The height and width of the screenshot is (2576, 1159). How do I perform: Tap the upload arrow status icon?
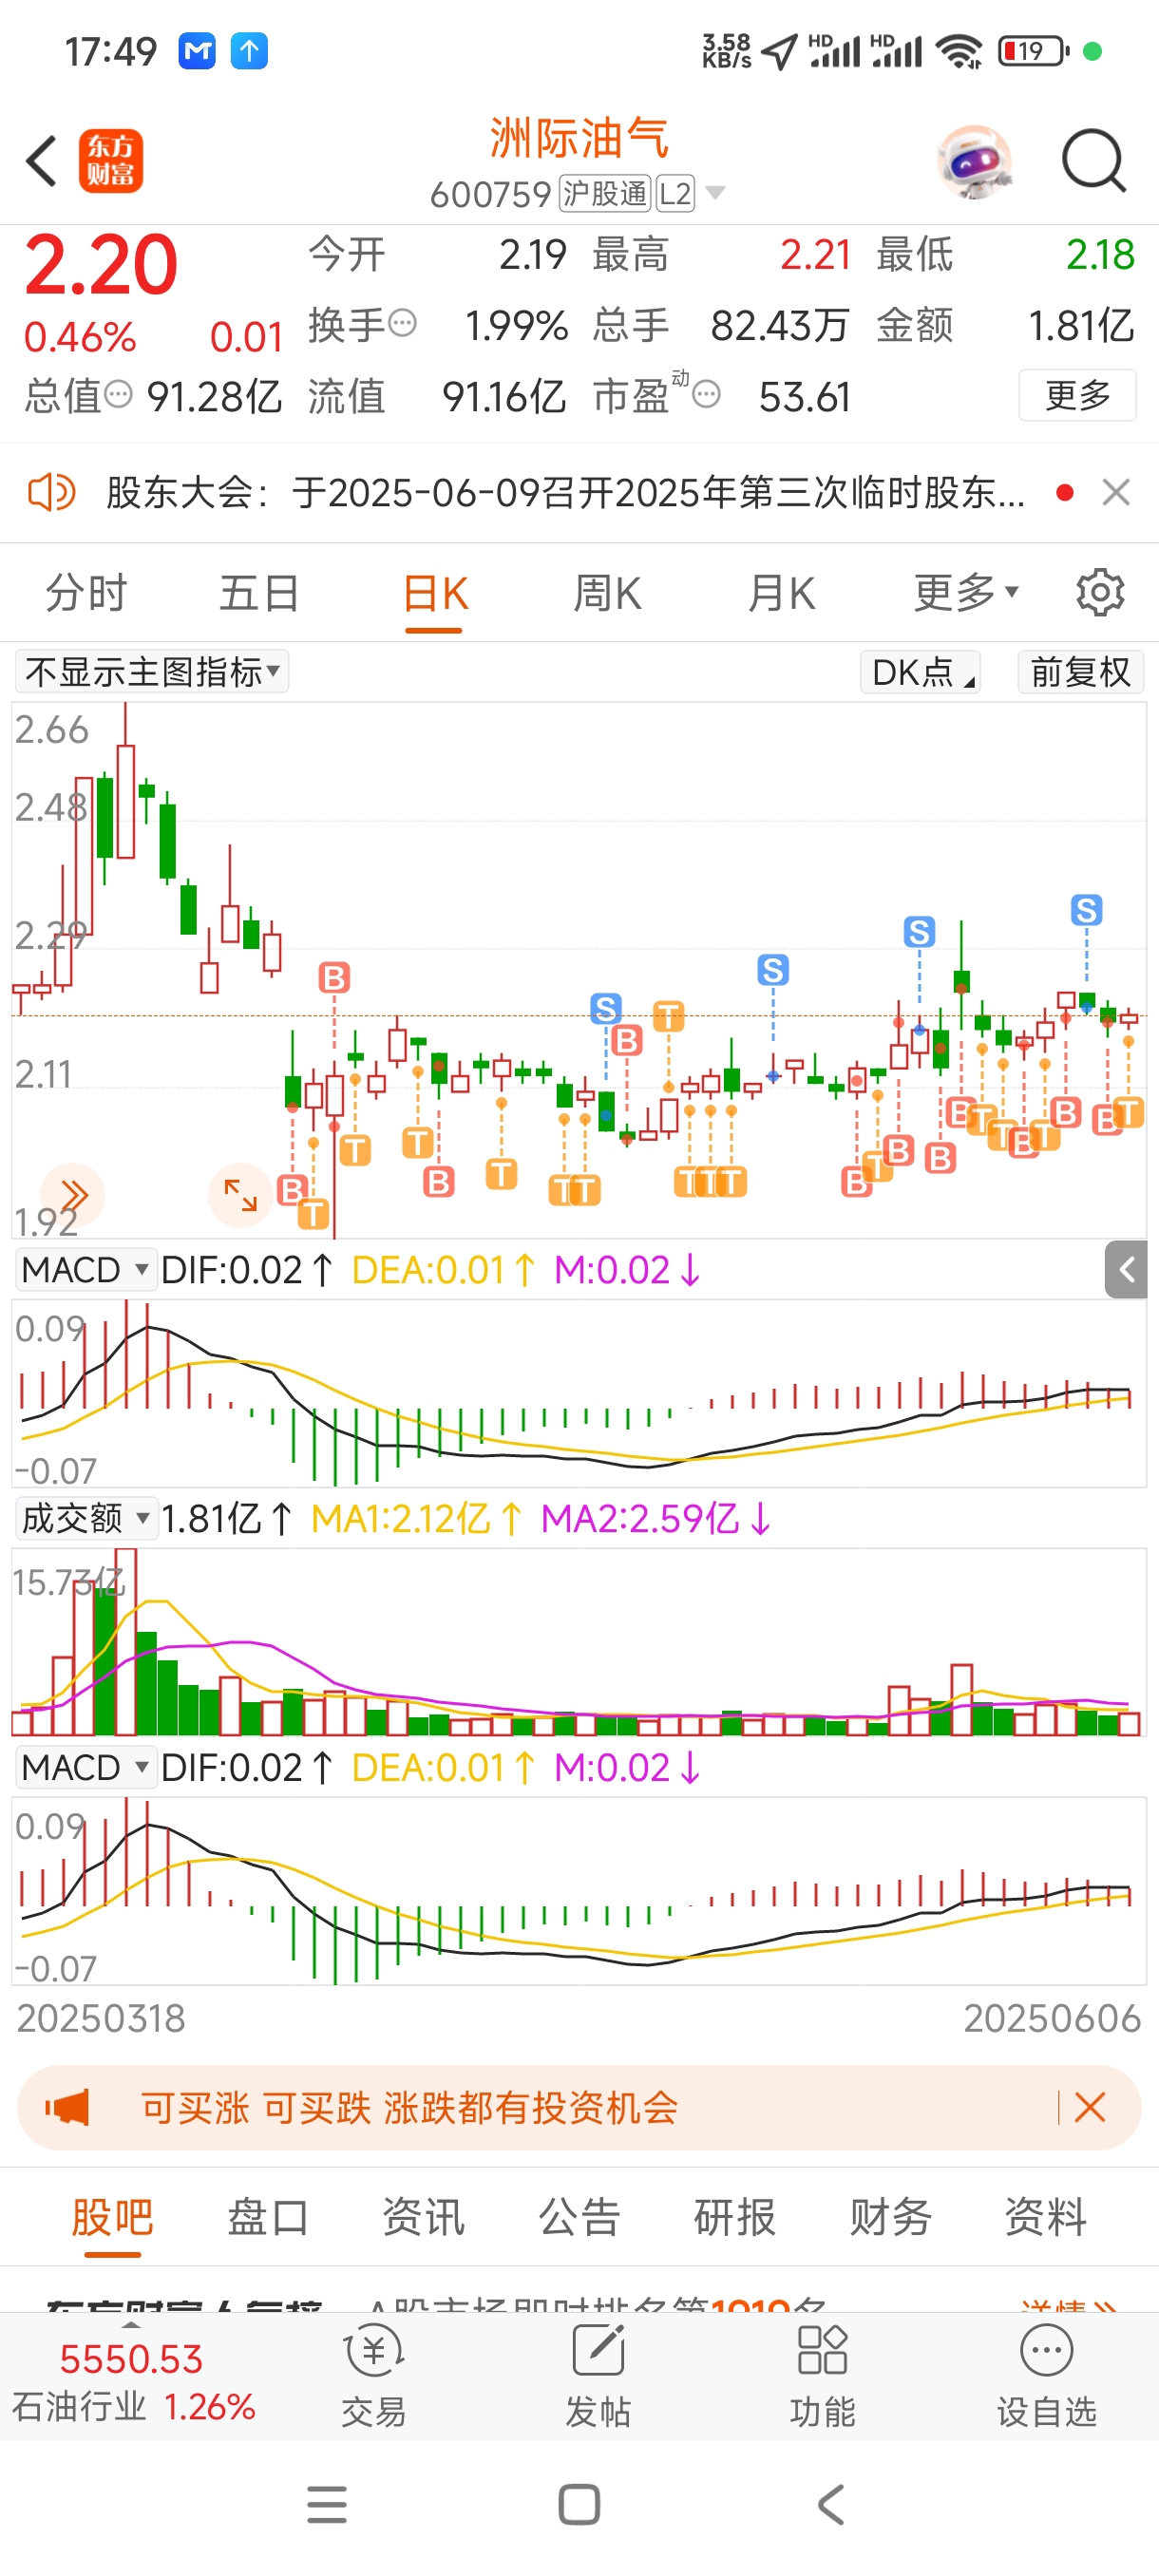click(249, 51)
